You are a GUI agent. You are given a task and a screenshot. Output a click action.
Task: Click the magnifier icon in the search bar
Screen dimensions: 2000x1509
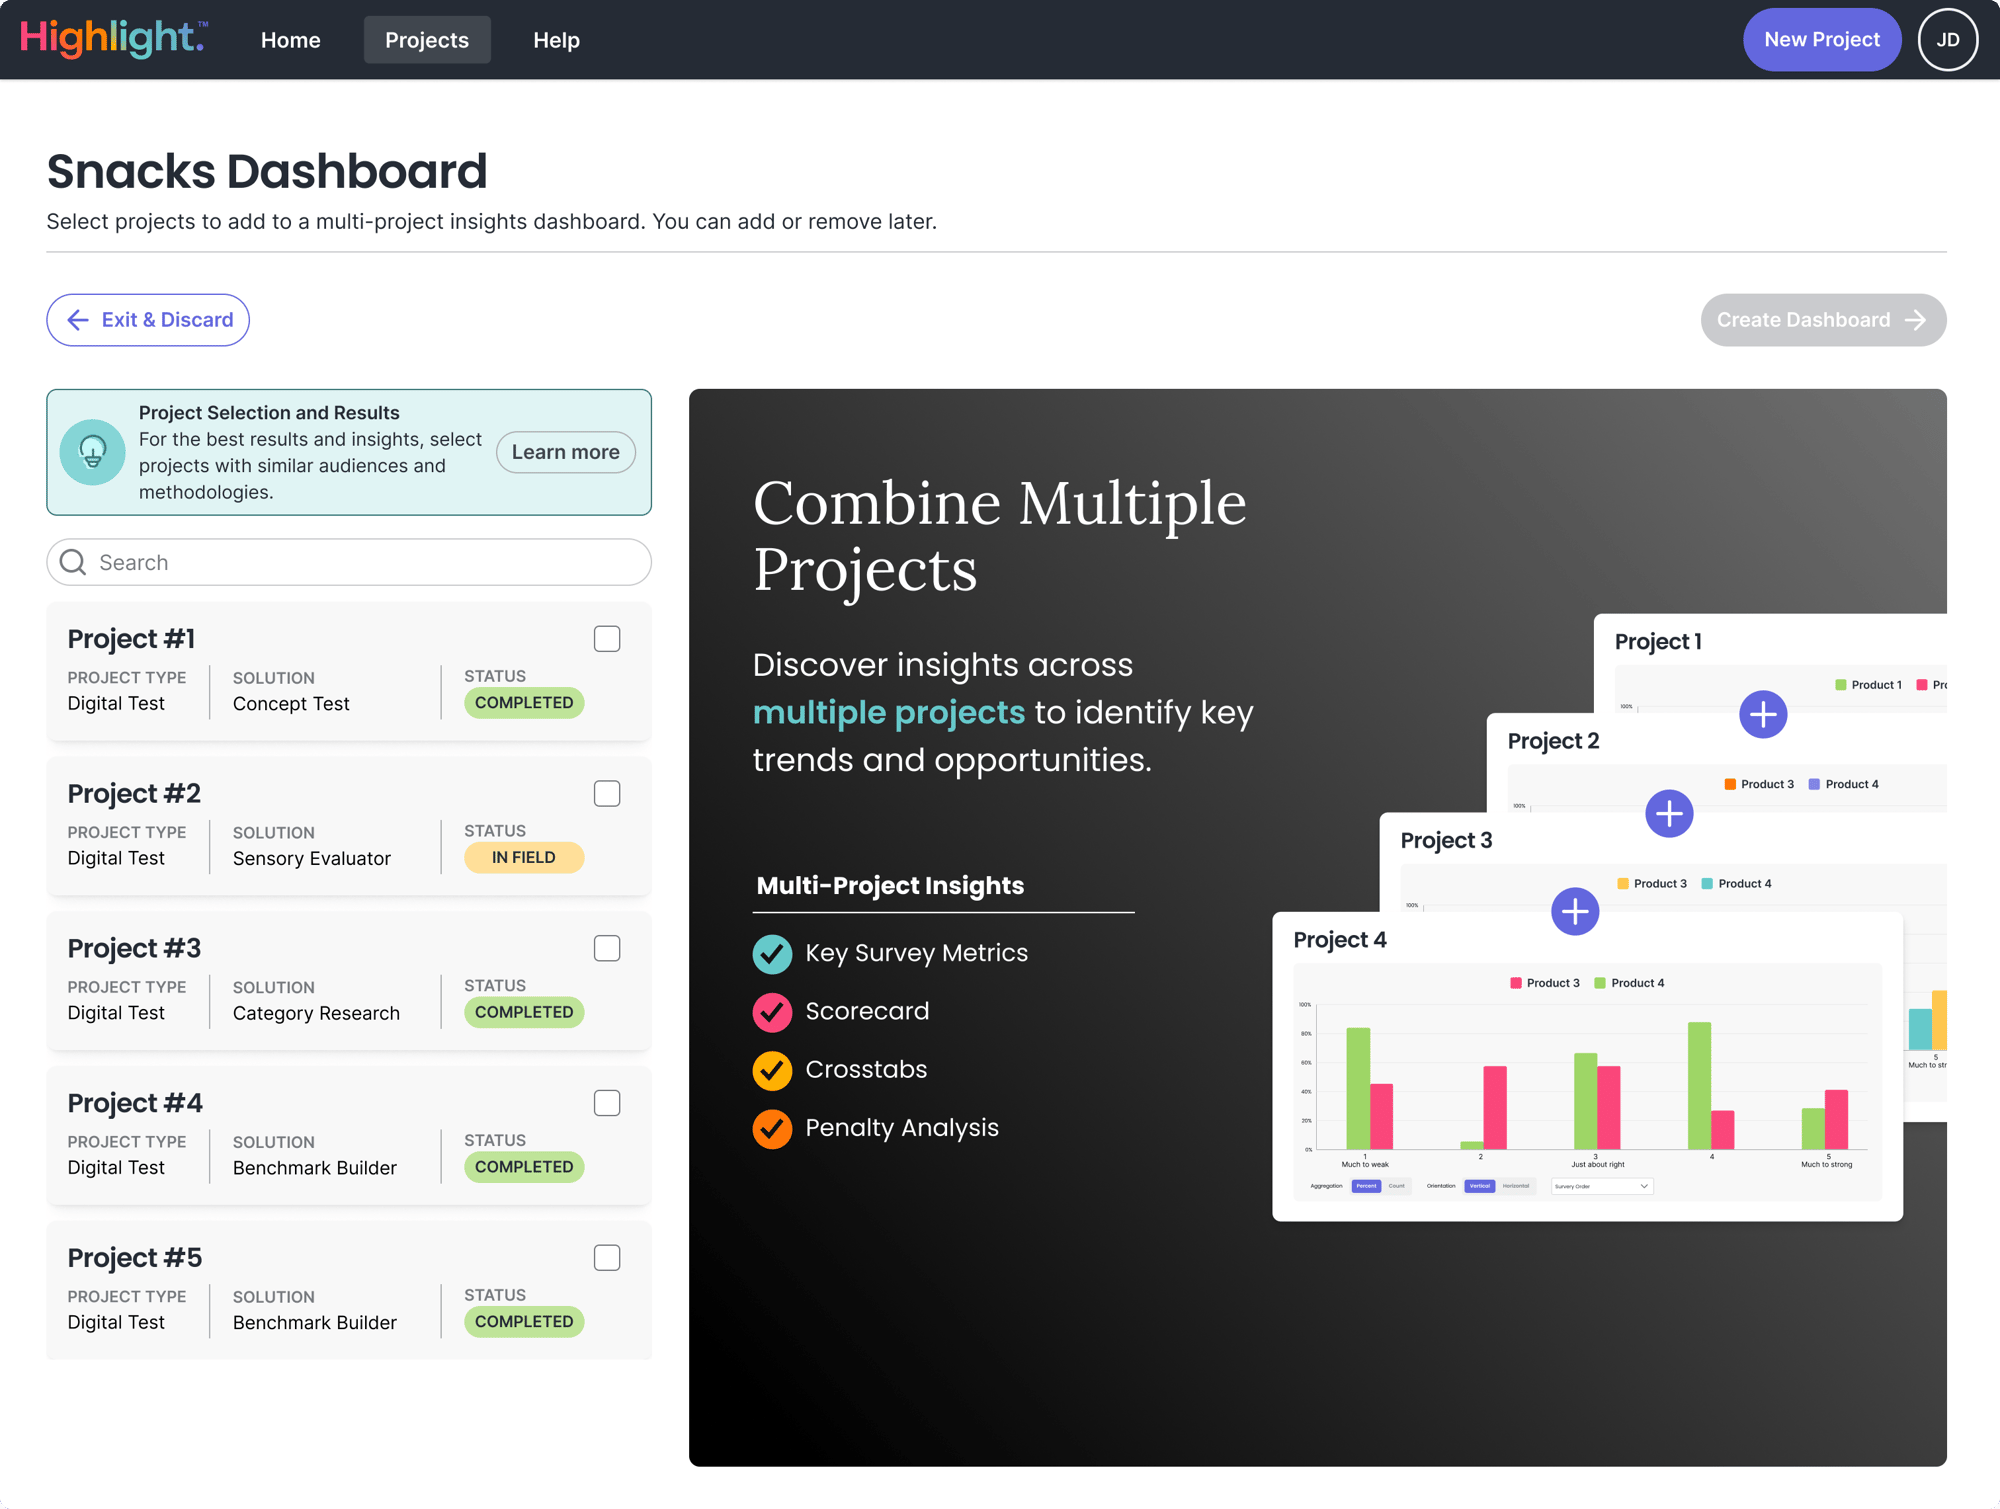click(x=72, y=562)
